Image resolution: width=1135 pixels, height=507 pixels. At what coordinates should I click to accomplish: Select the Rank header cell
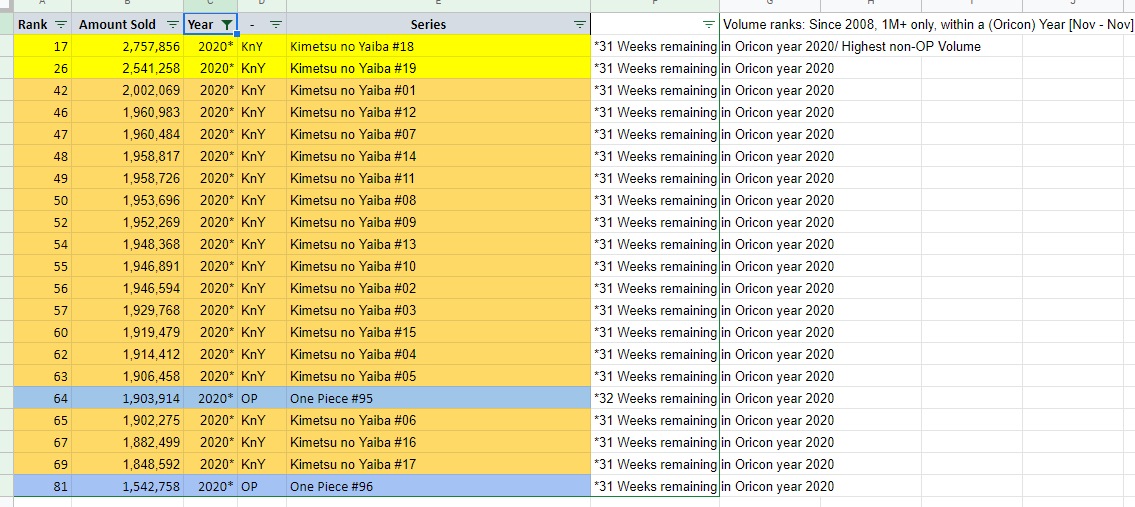point(43,25)
